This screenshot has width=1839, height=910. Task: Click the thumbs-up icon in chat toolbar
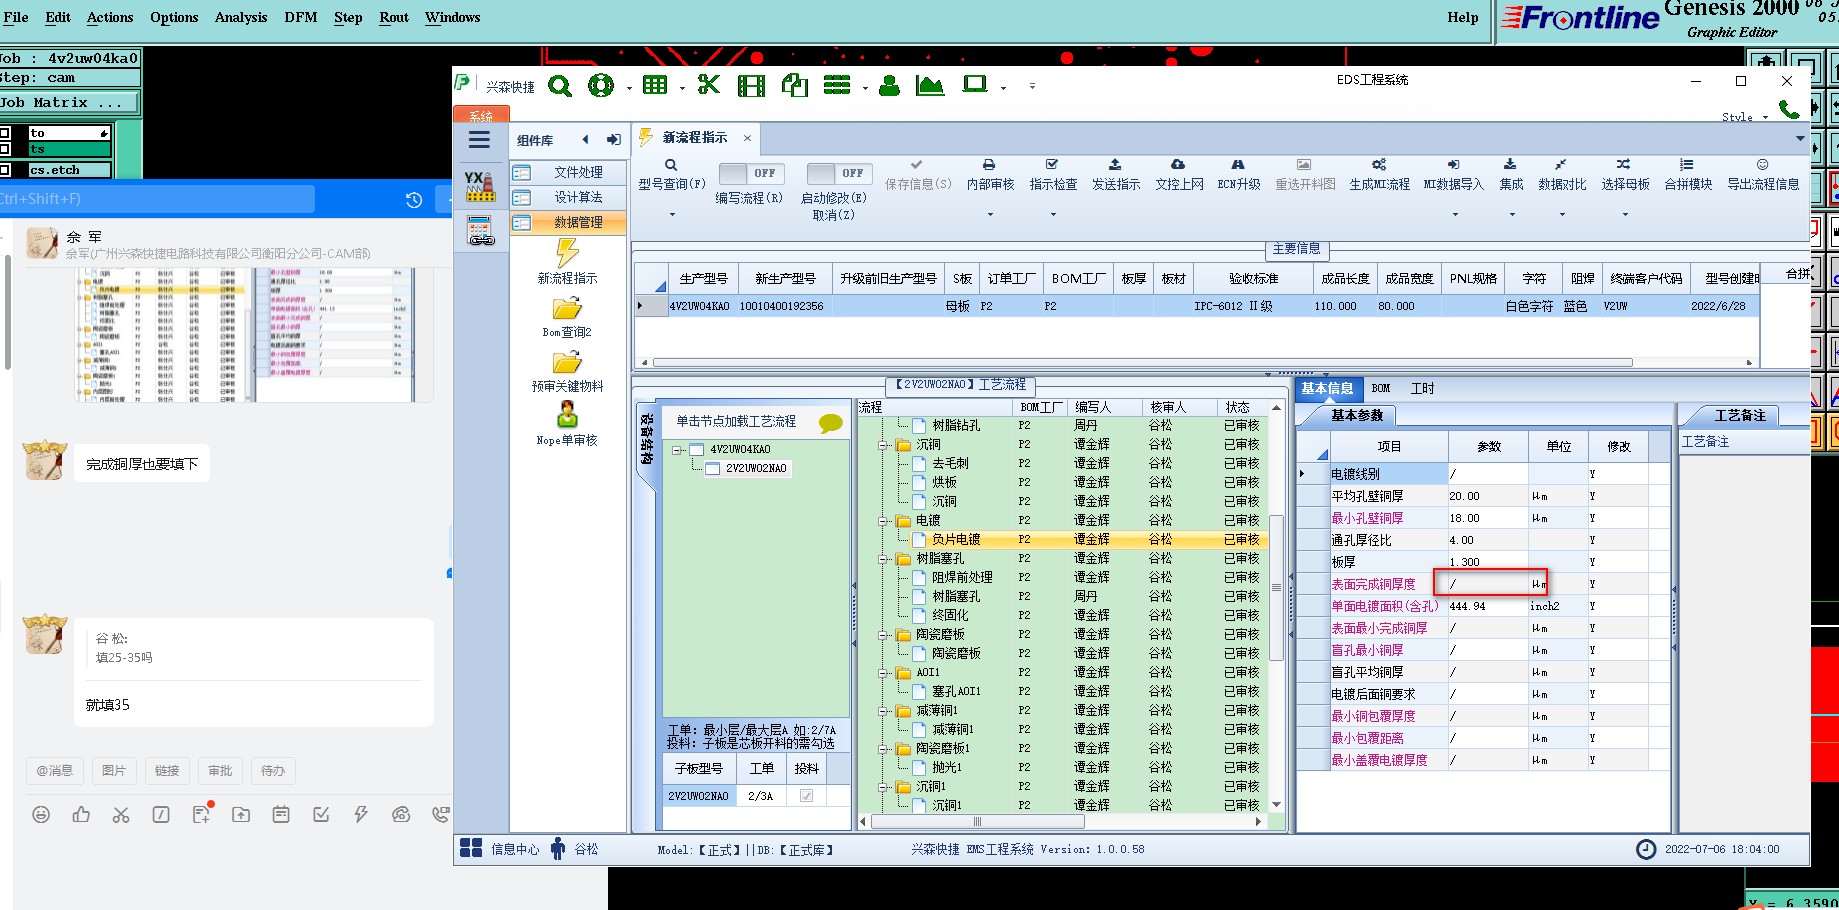tap(81, 815)
